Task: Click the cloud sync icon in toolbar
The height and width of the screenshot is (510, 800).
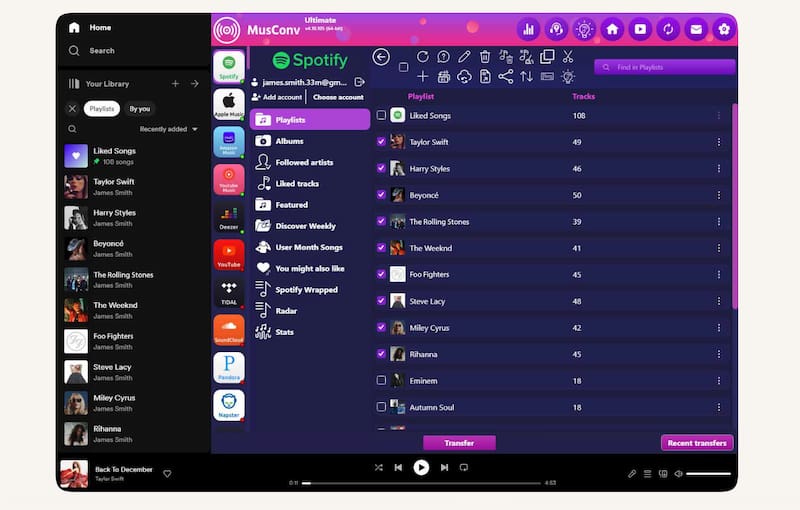Action: click(464, 76)
